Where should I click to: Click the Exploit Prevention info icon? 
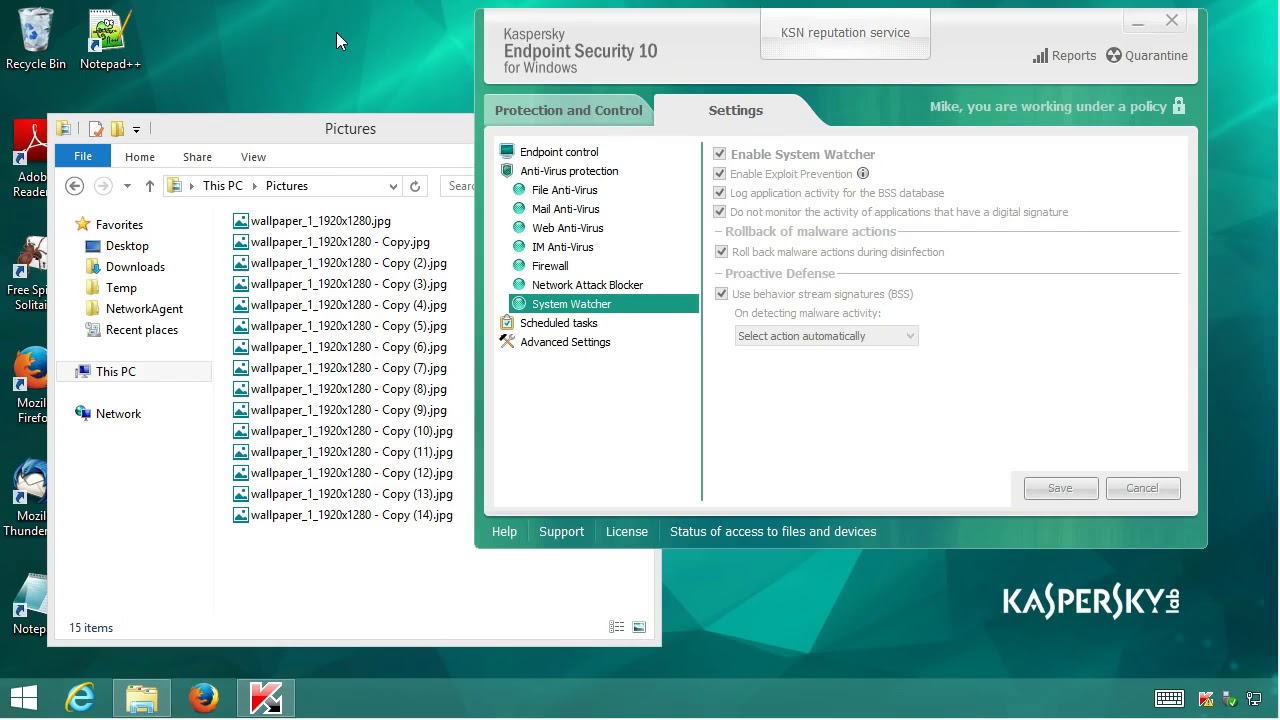[x=863, y=174]
